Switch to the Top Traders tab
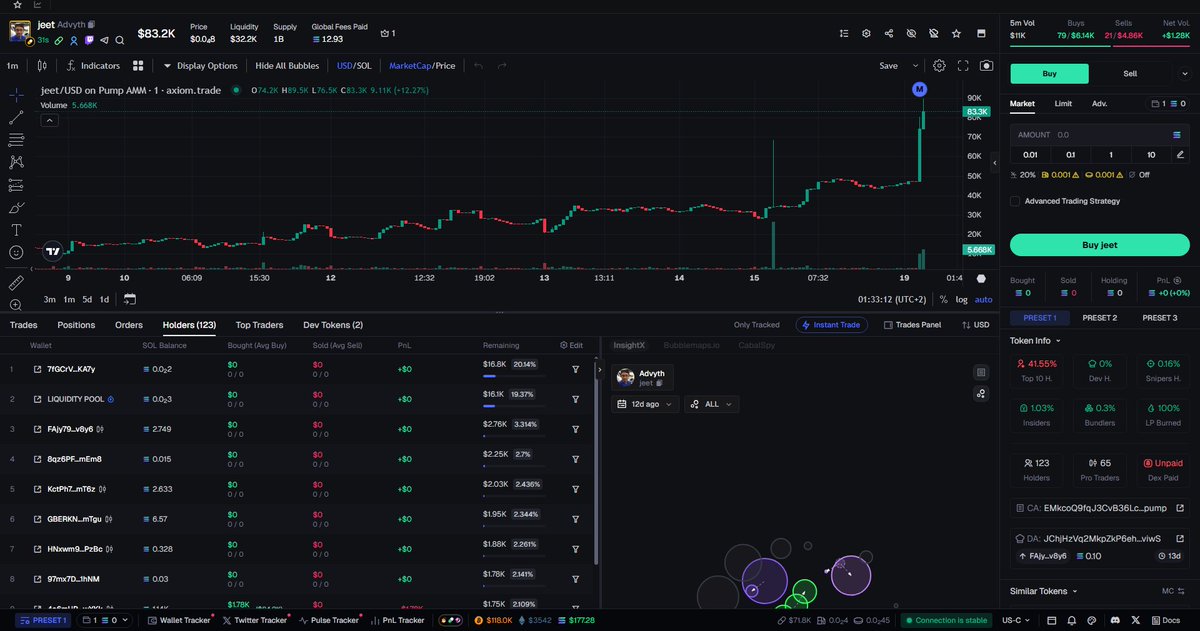The width and height of the screenshot is (1200, 631). point(259,325)
